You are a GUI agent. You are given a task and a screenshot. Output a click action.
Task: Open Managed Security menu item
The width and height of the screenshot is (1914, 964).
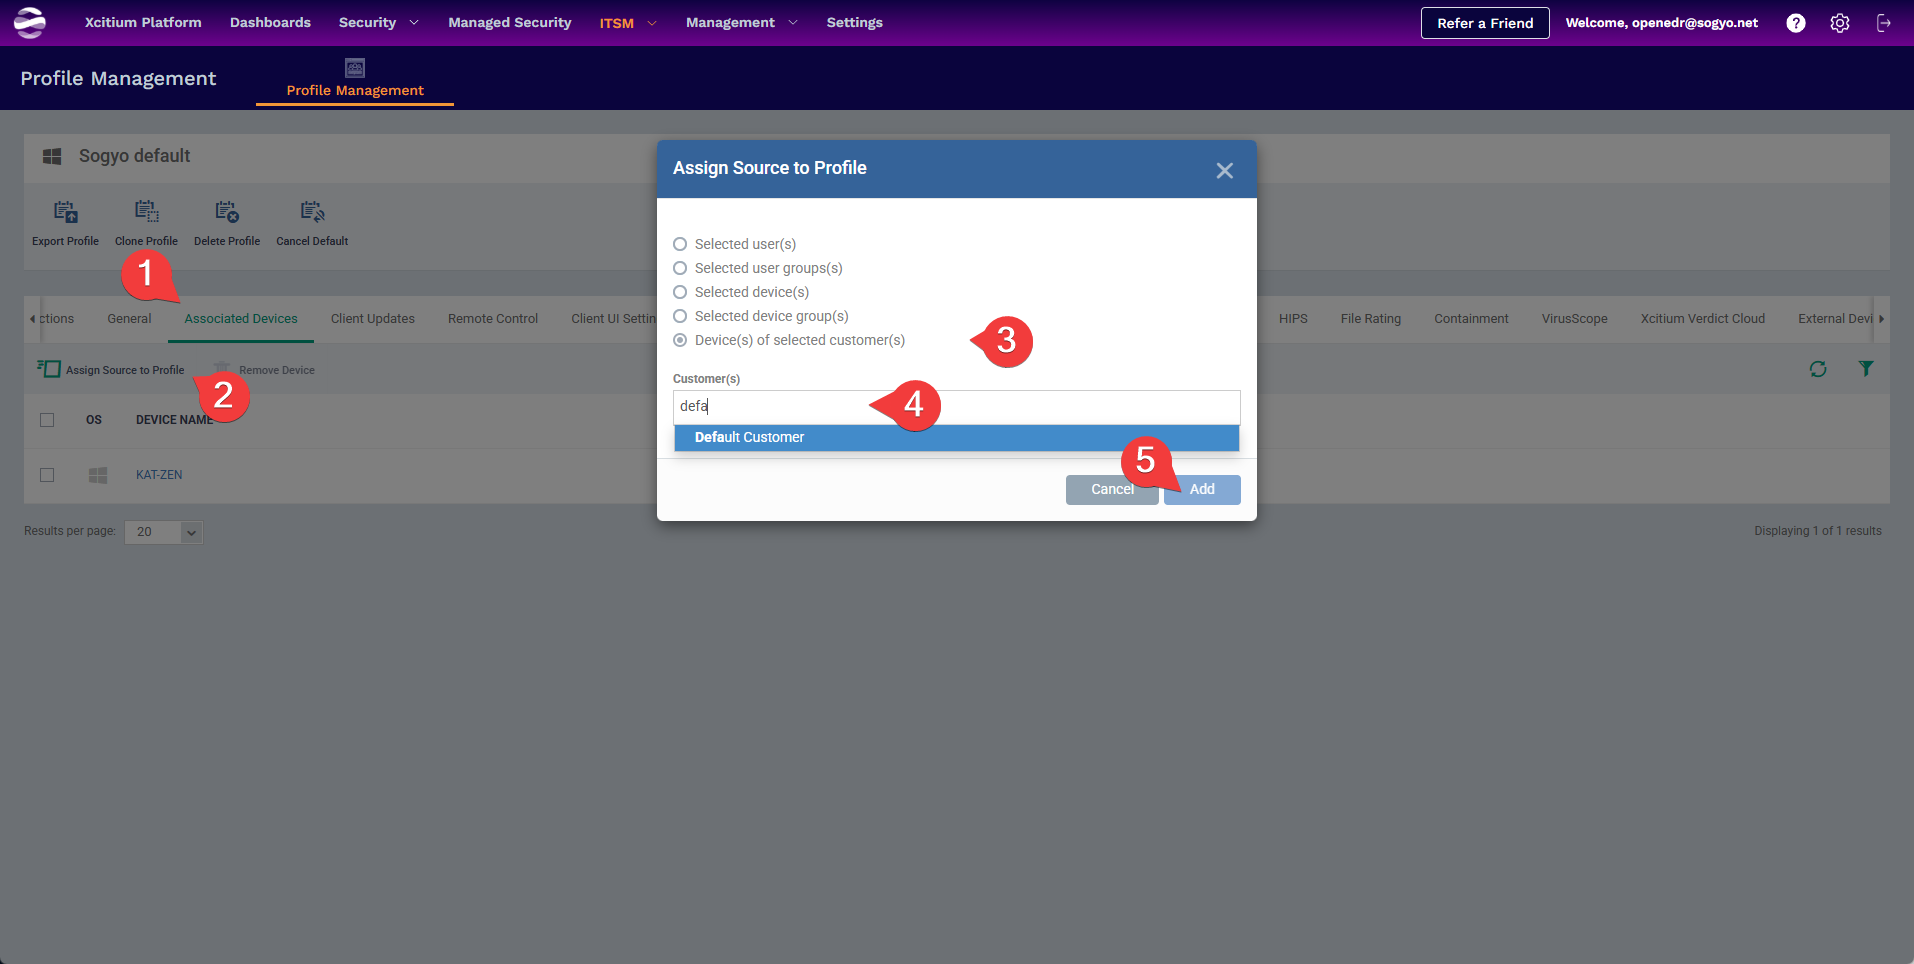(x=510, y=22)
